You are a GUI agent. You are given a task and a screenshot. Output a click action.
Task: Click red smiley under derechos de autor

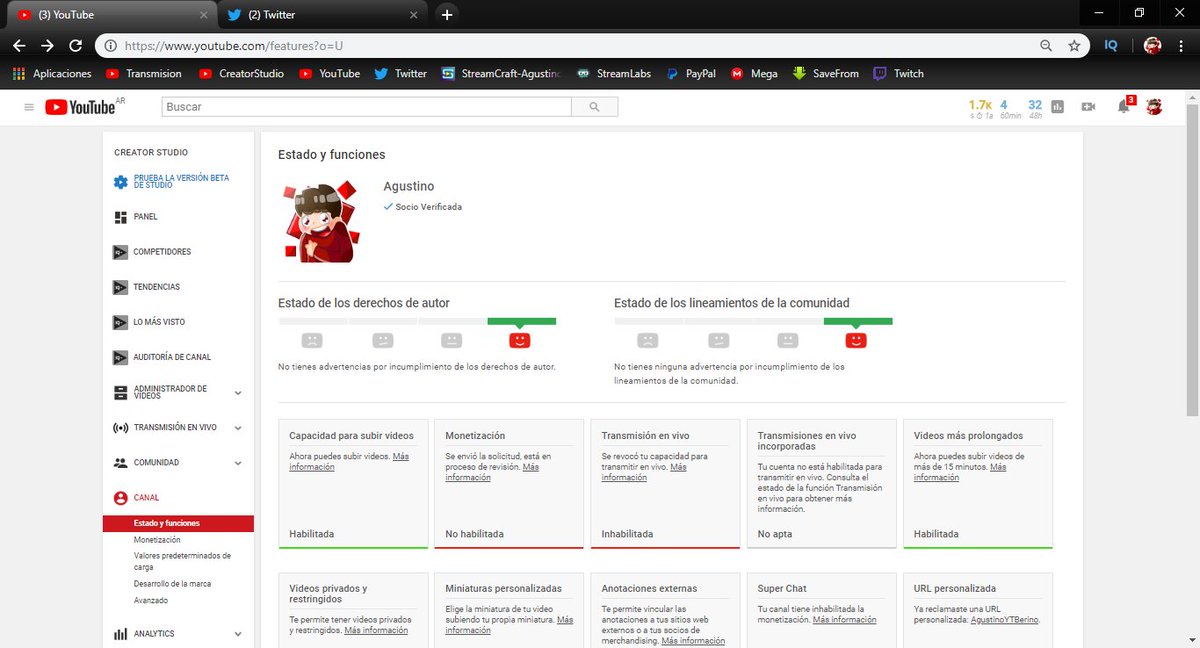point(519,340)
